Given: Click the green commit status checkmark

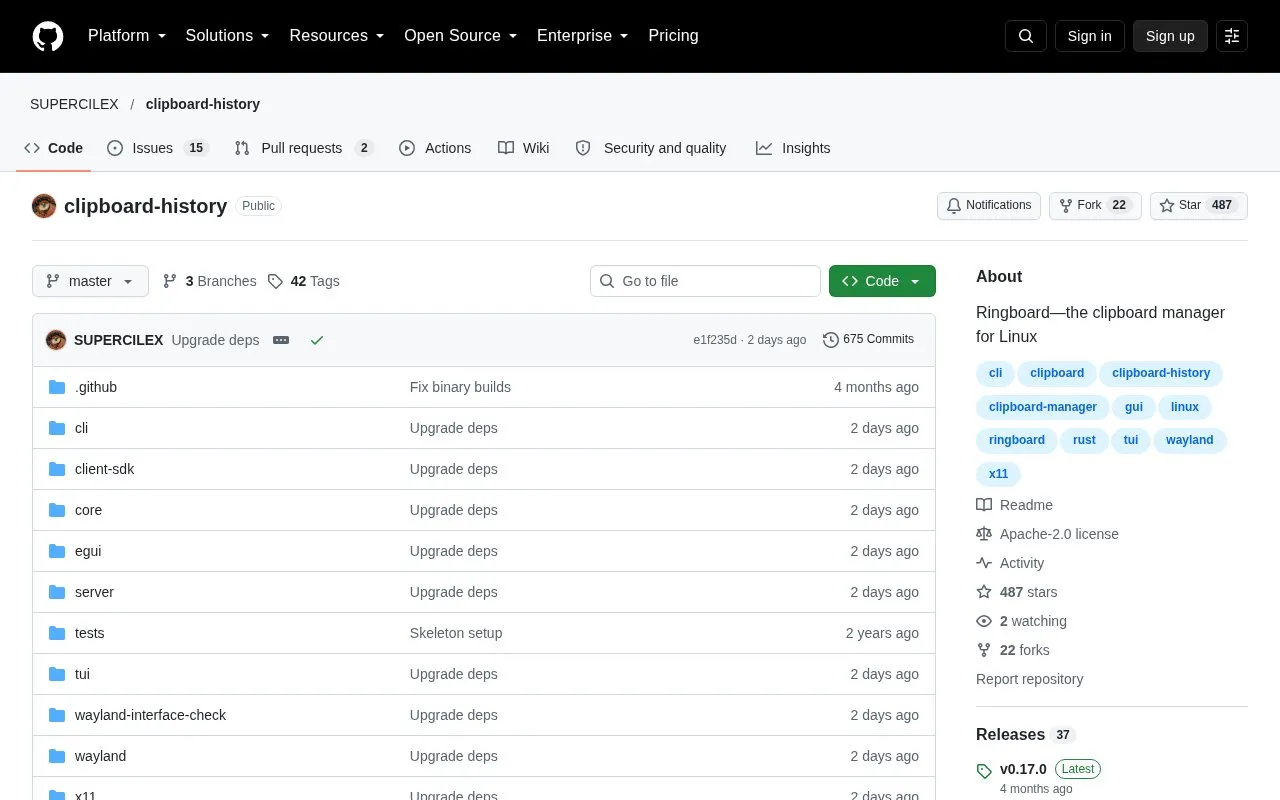Looking at the screenshot, I should pyautogui.click(x=317, y=340).
